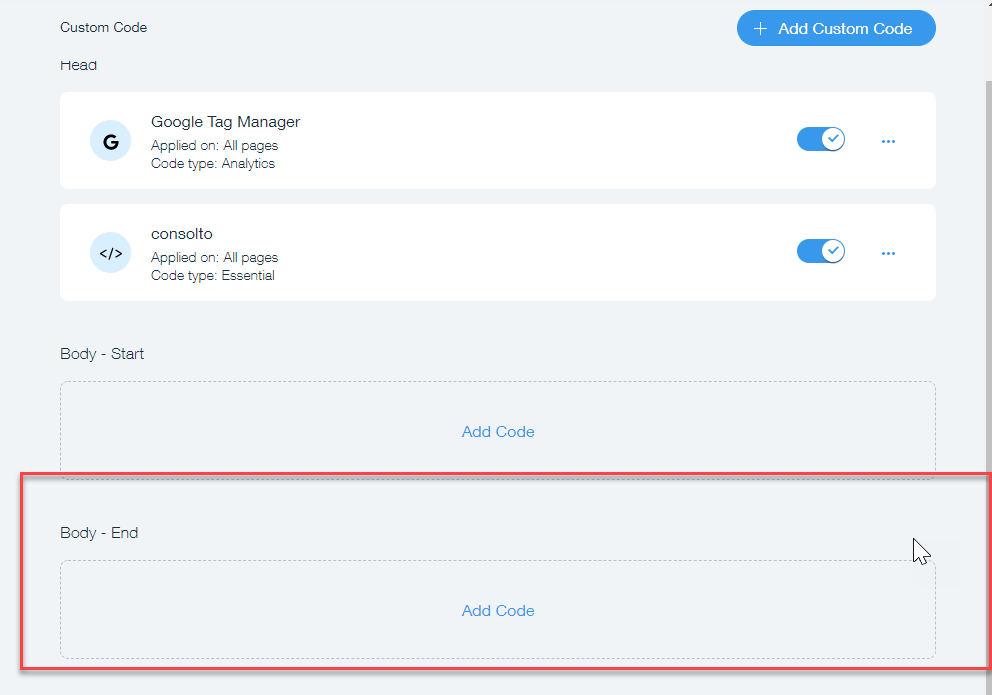Image resolution: width=992 pixels, height=695 pixels.
Task: Click Add Code under Body - End
Action: click(x=497, y=610)
